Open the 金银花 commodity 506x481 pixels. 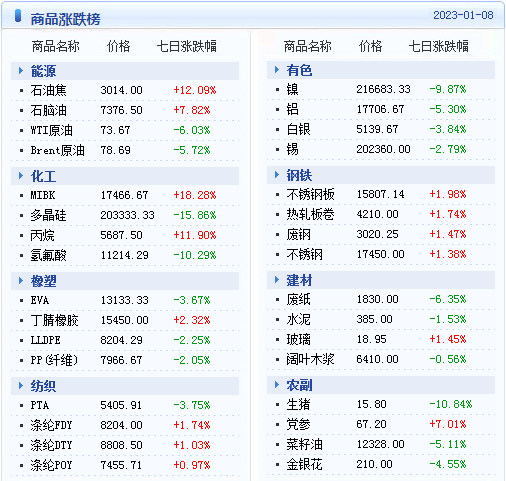tap(304, 464)
